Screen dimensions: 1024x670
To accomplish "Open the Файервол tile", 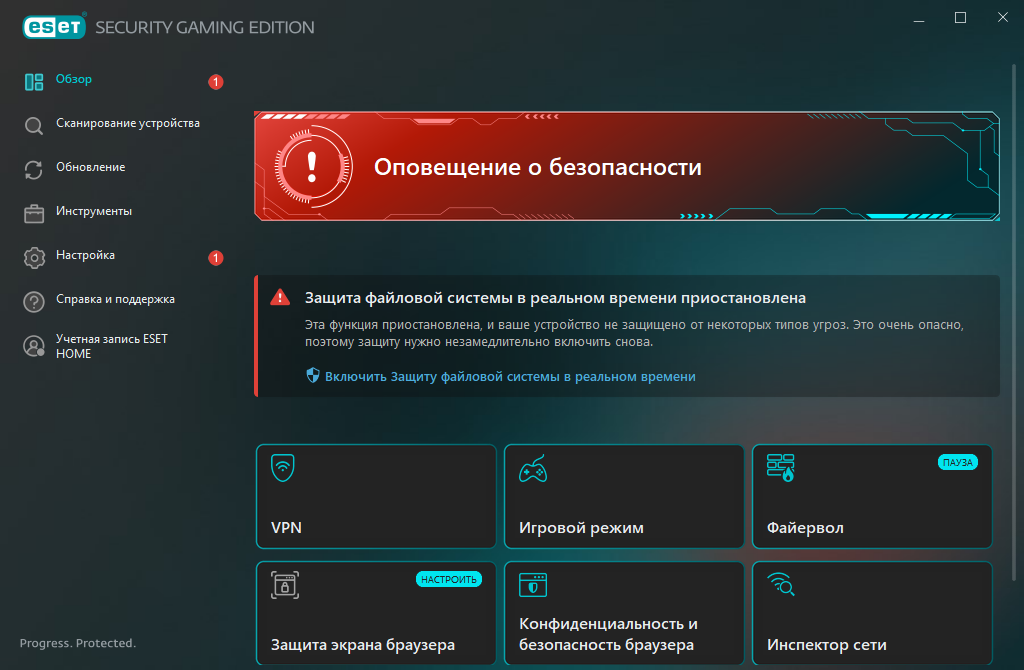I will [x=872, y=496].
